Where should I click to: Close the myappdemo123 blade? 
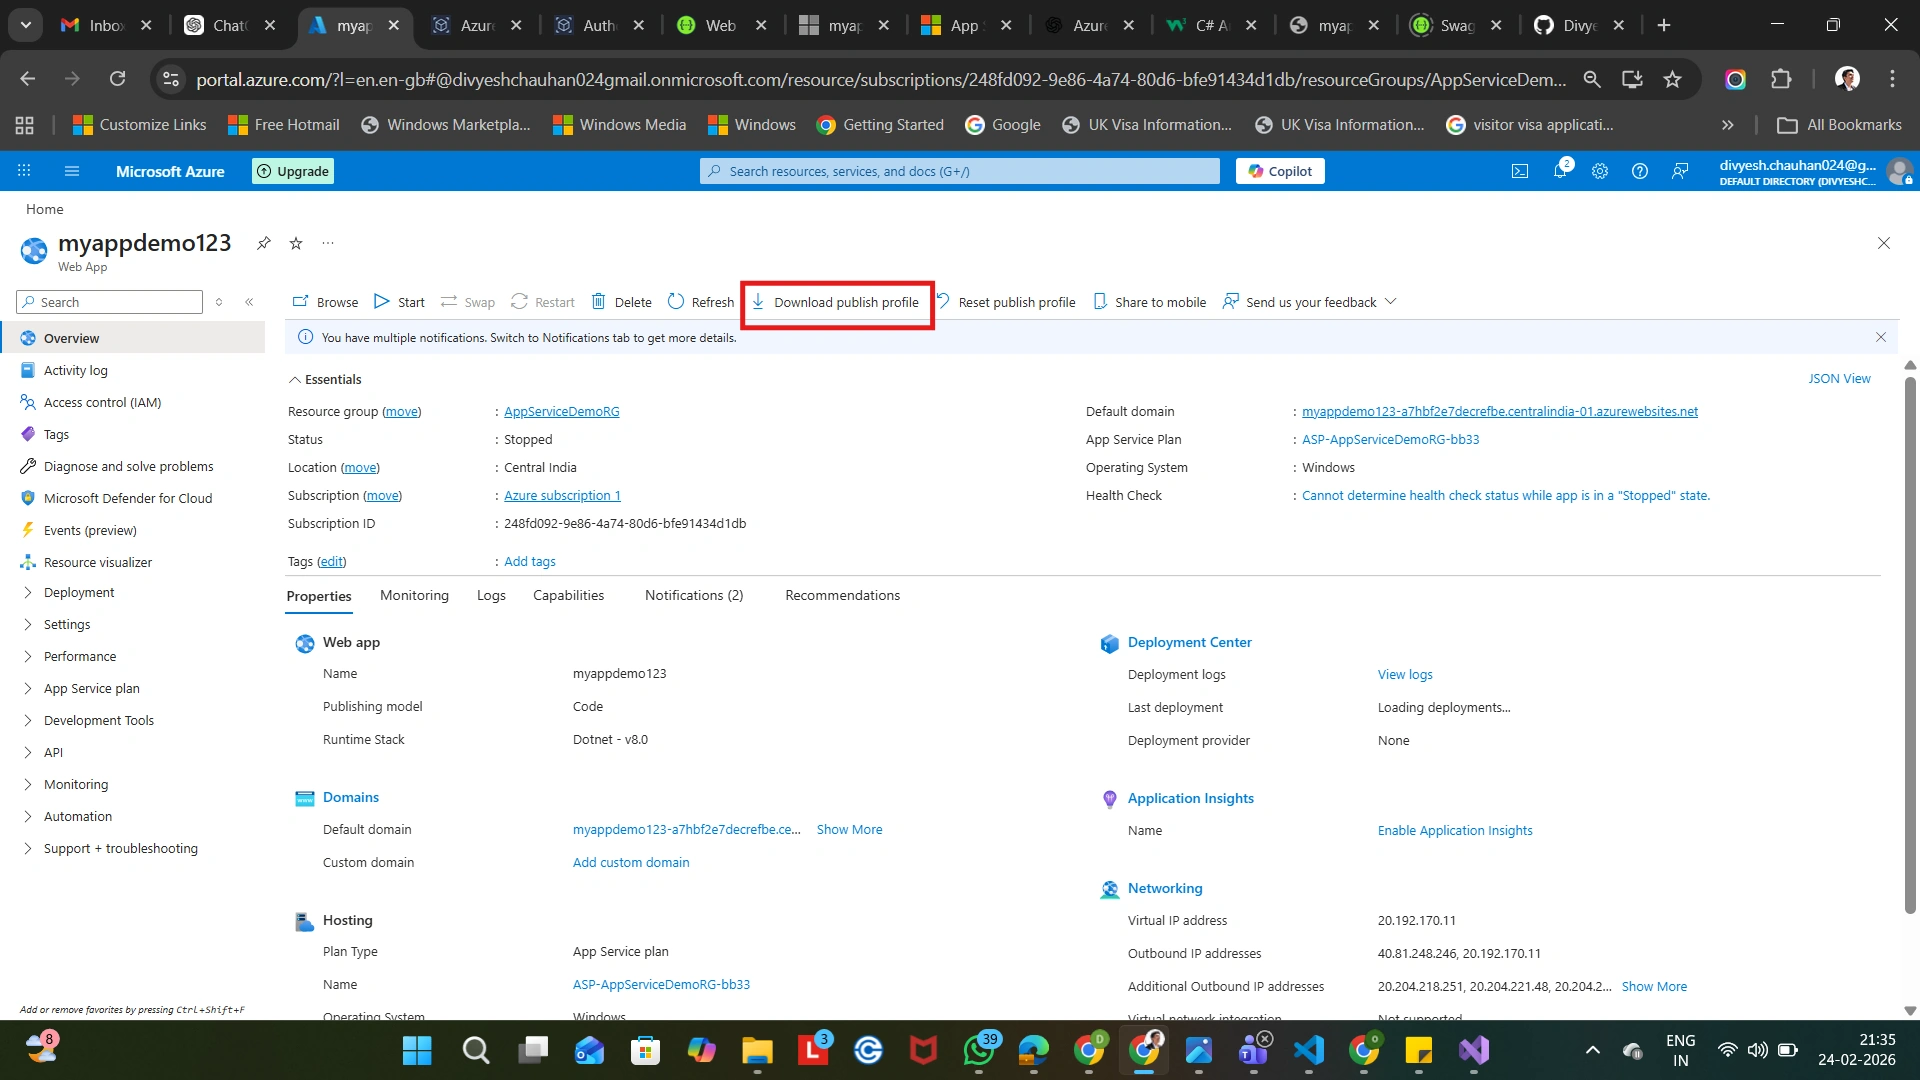click(x=1884, y=243)
